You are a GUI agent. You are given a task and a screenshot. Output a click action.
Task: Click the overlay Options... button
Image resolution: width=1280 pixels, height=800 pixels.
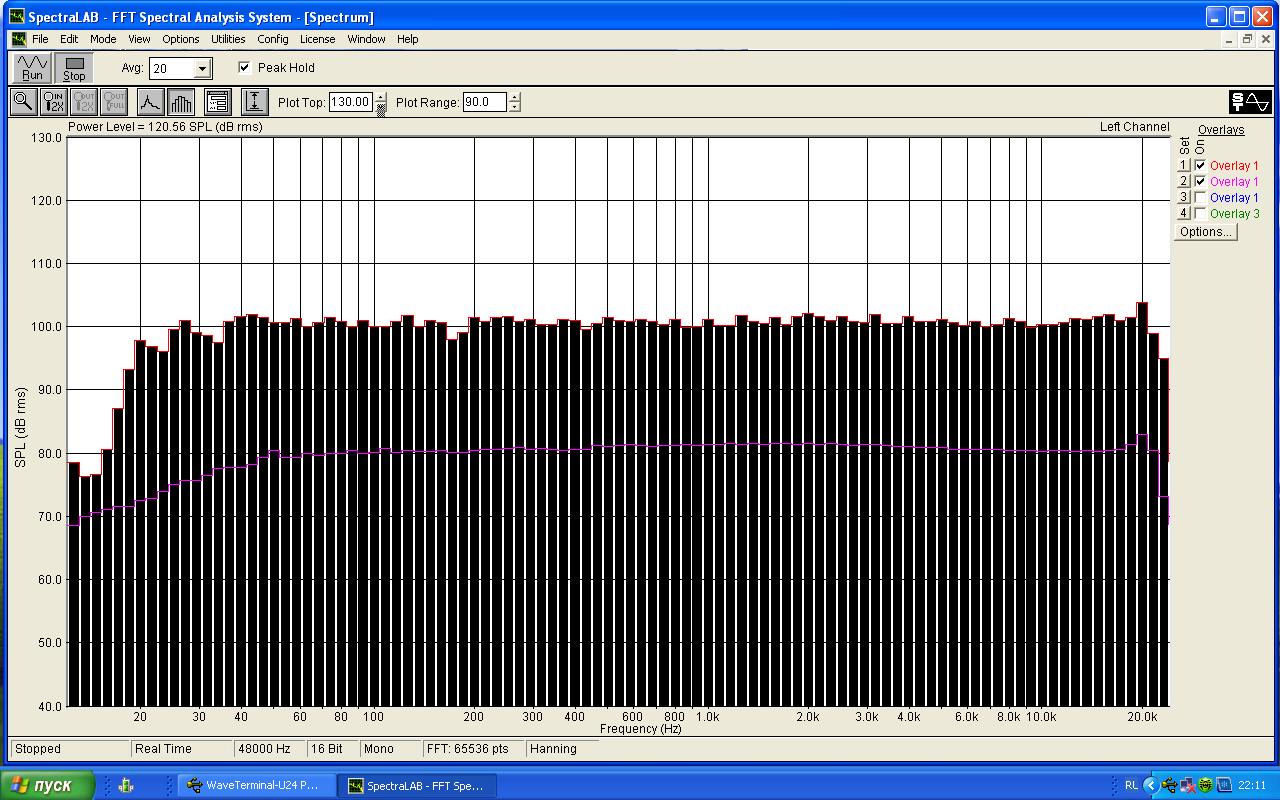point(1205,232)
